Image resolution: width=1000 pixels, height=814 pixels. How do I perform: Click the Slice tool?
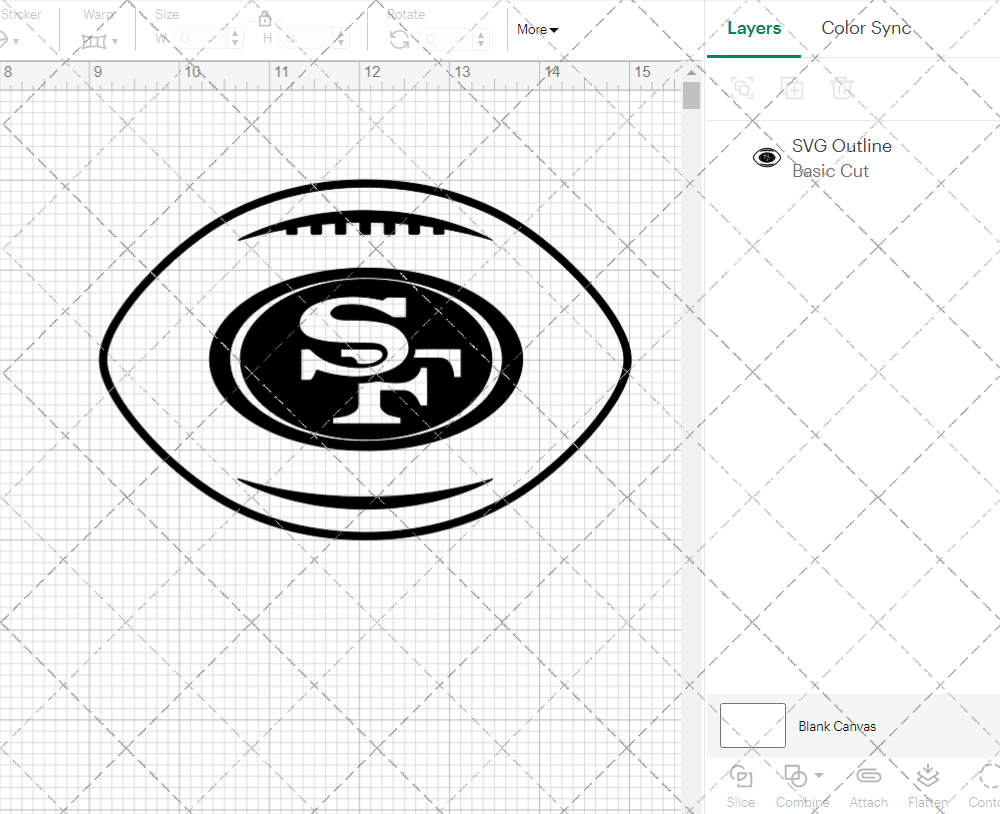point(740,787)
